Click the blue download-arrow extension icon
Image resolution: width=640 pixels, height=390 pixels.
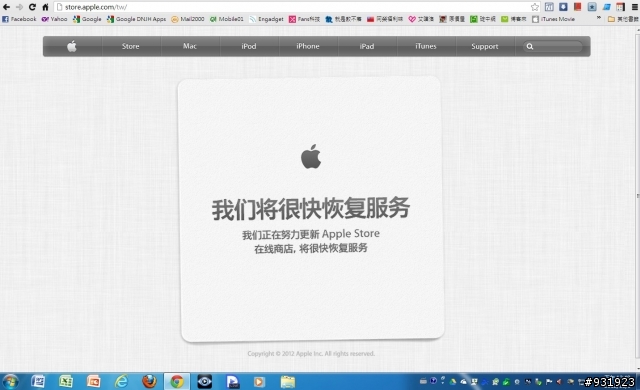[563, 7]
